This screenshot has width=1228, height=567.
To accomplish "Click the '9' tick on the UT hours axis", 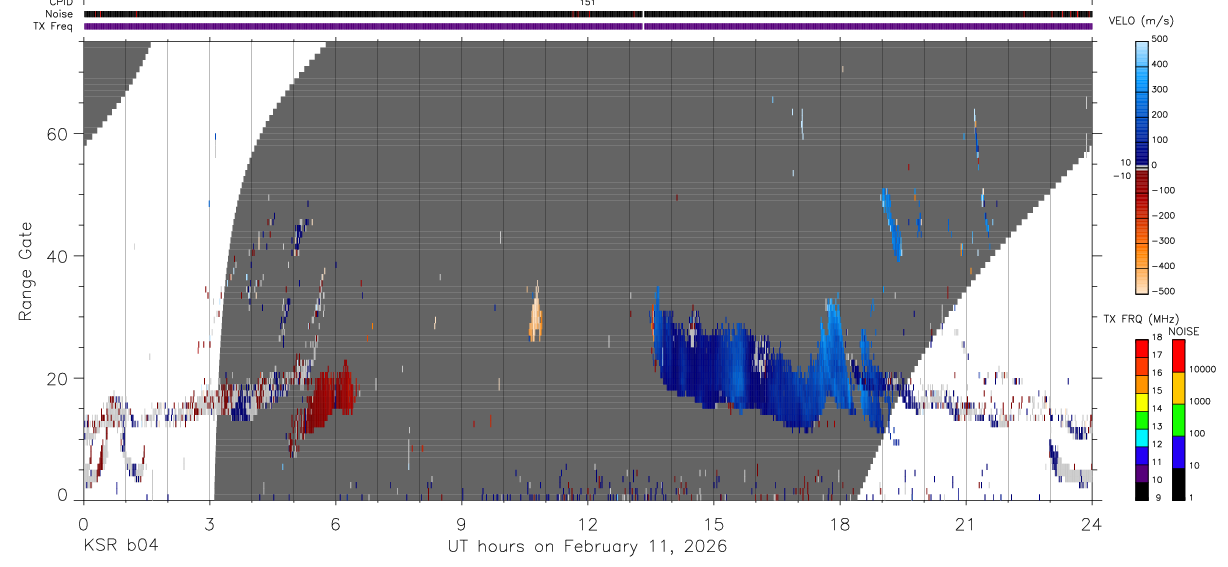I will [462, 523].
